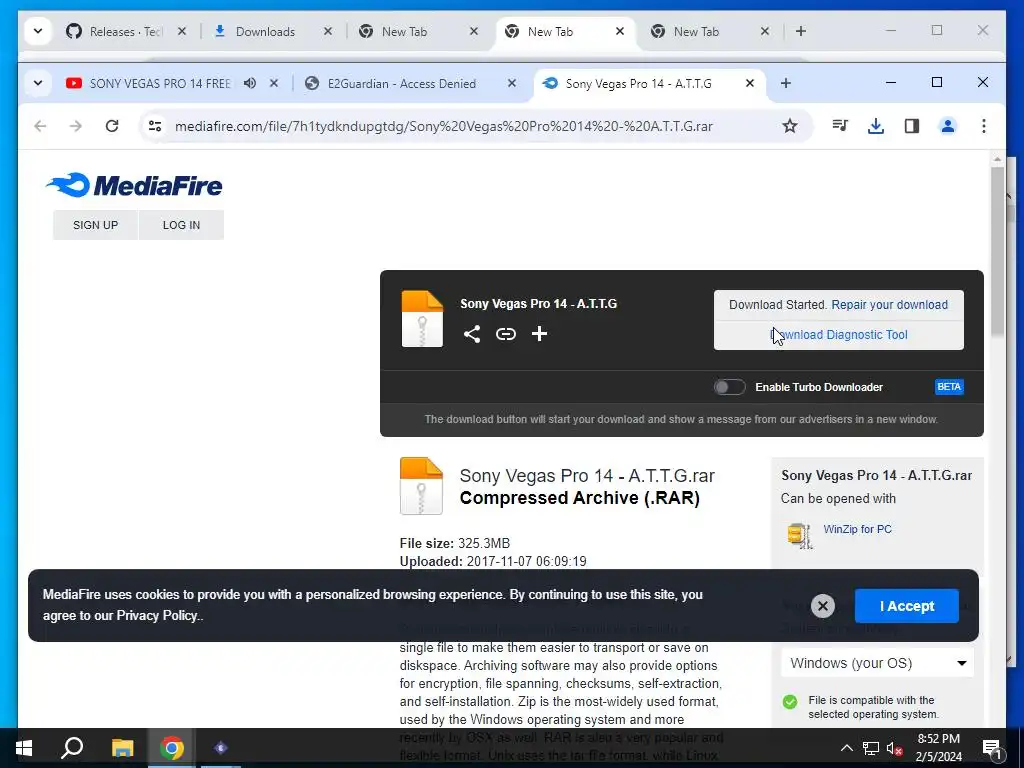Click Chrome icon in taskbar

tap(172, 748)
